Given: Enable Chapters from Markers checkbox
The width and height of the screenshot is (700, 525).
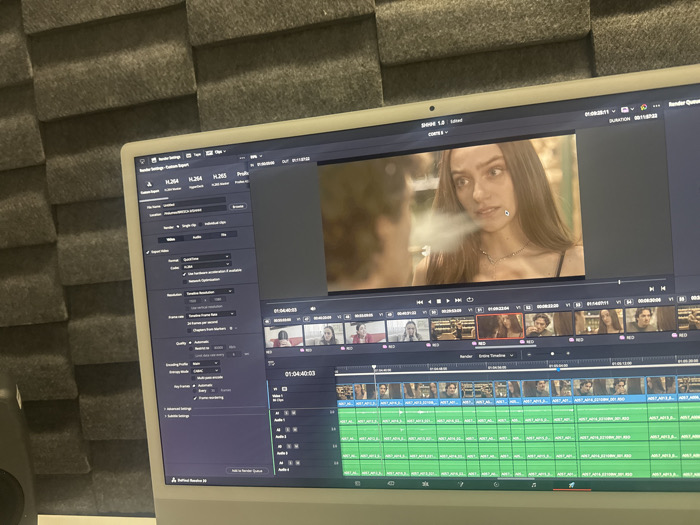Looking at the screenshot, I should (x=189, y=330).
